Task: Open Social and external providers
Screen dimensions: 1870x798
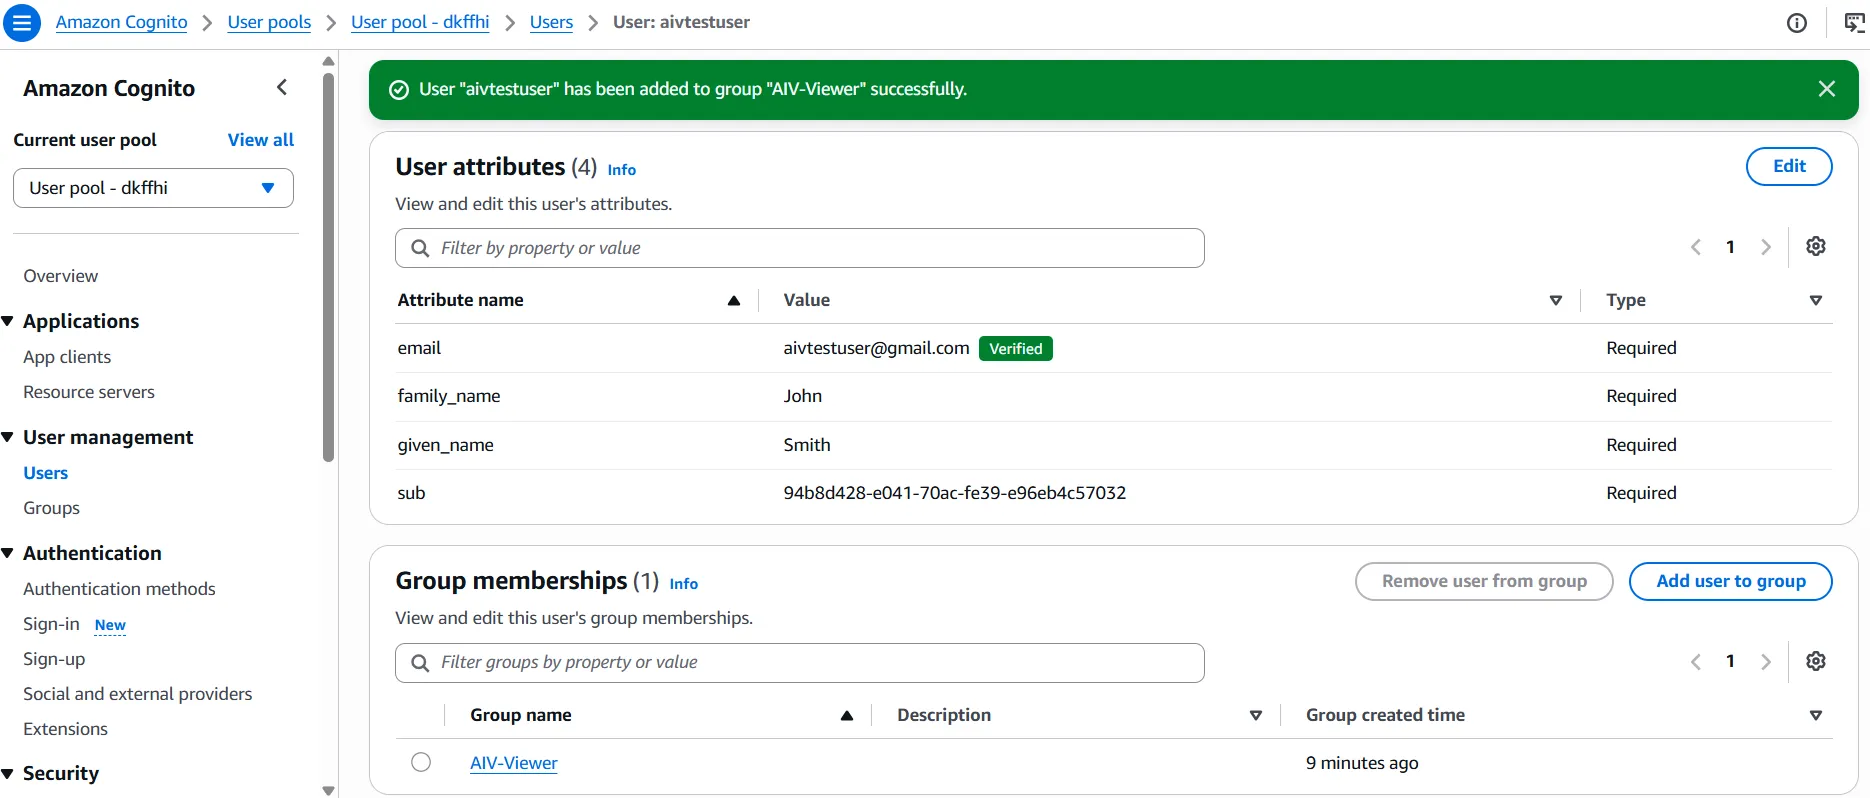Action: click(138, 694)
